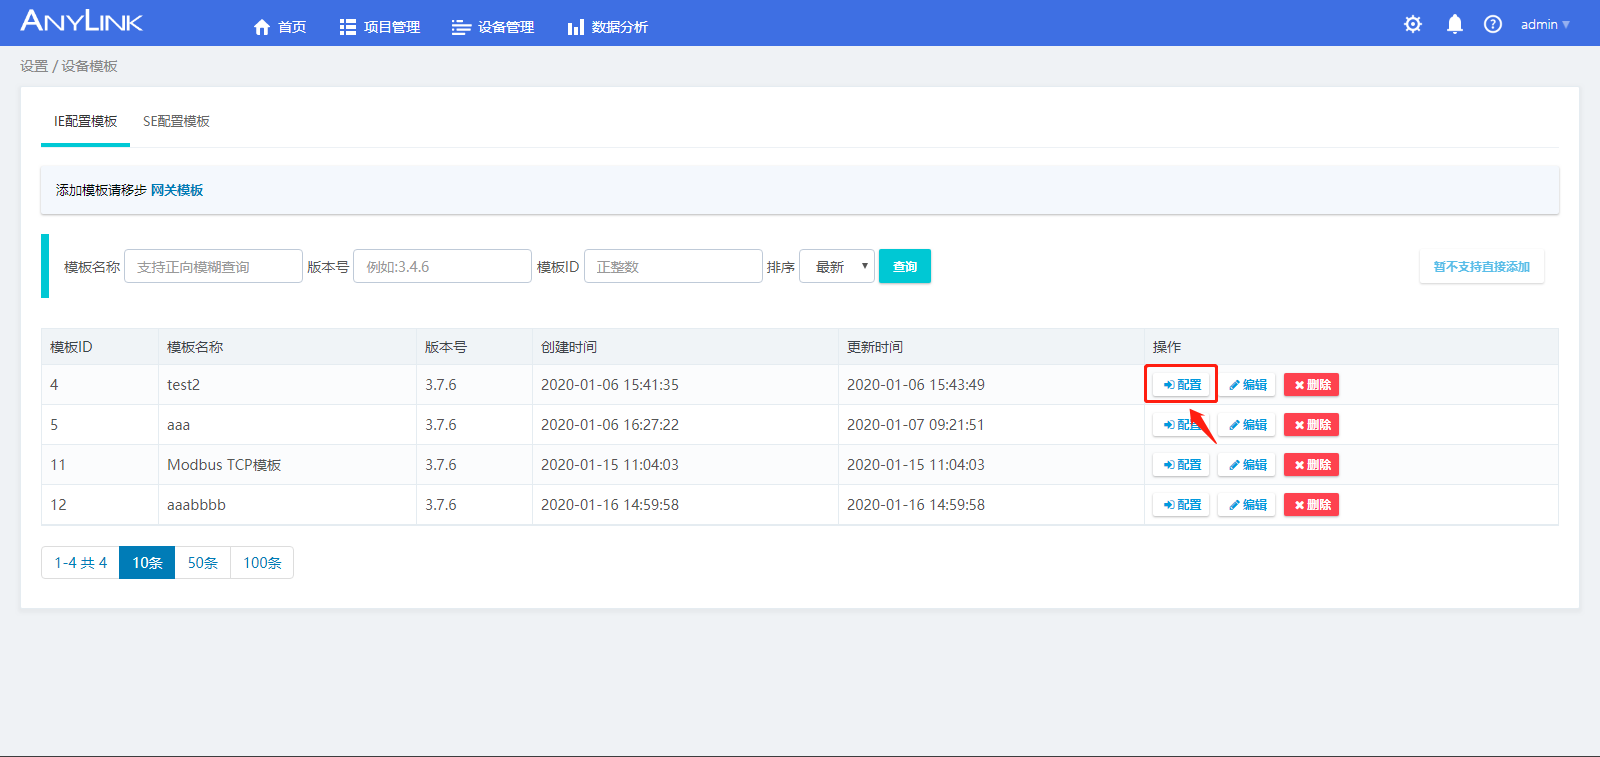Click 编辑 for aaabbbb row
The image size is (1600, 757).
[1247, 505]
